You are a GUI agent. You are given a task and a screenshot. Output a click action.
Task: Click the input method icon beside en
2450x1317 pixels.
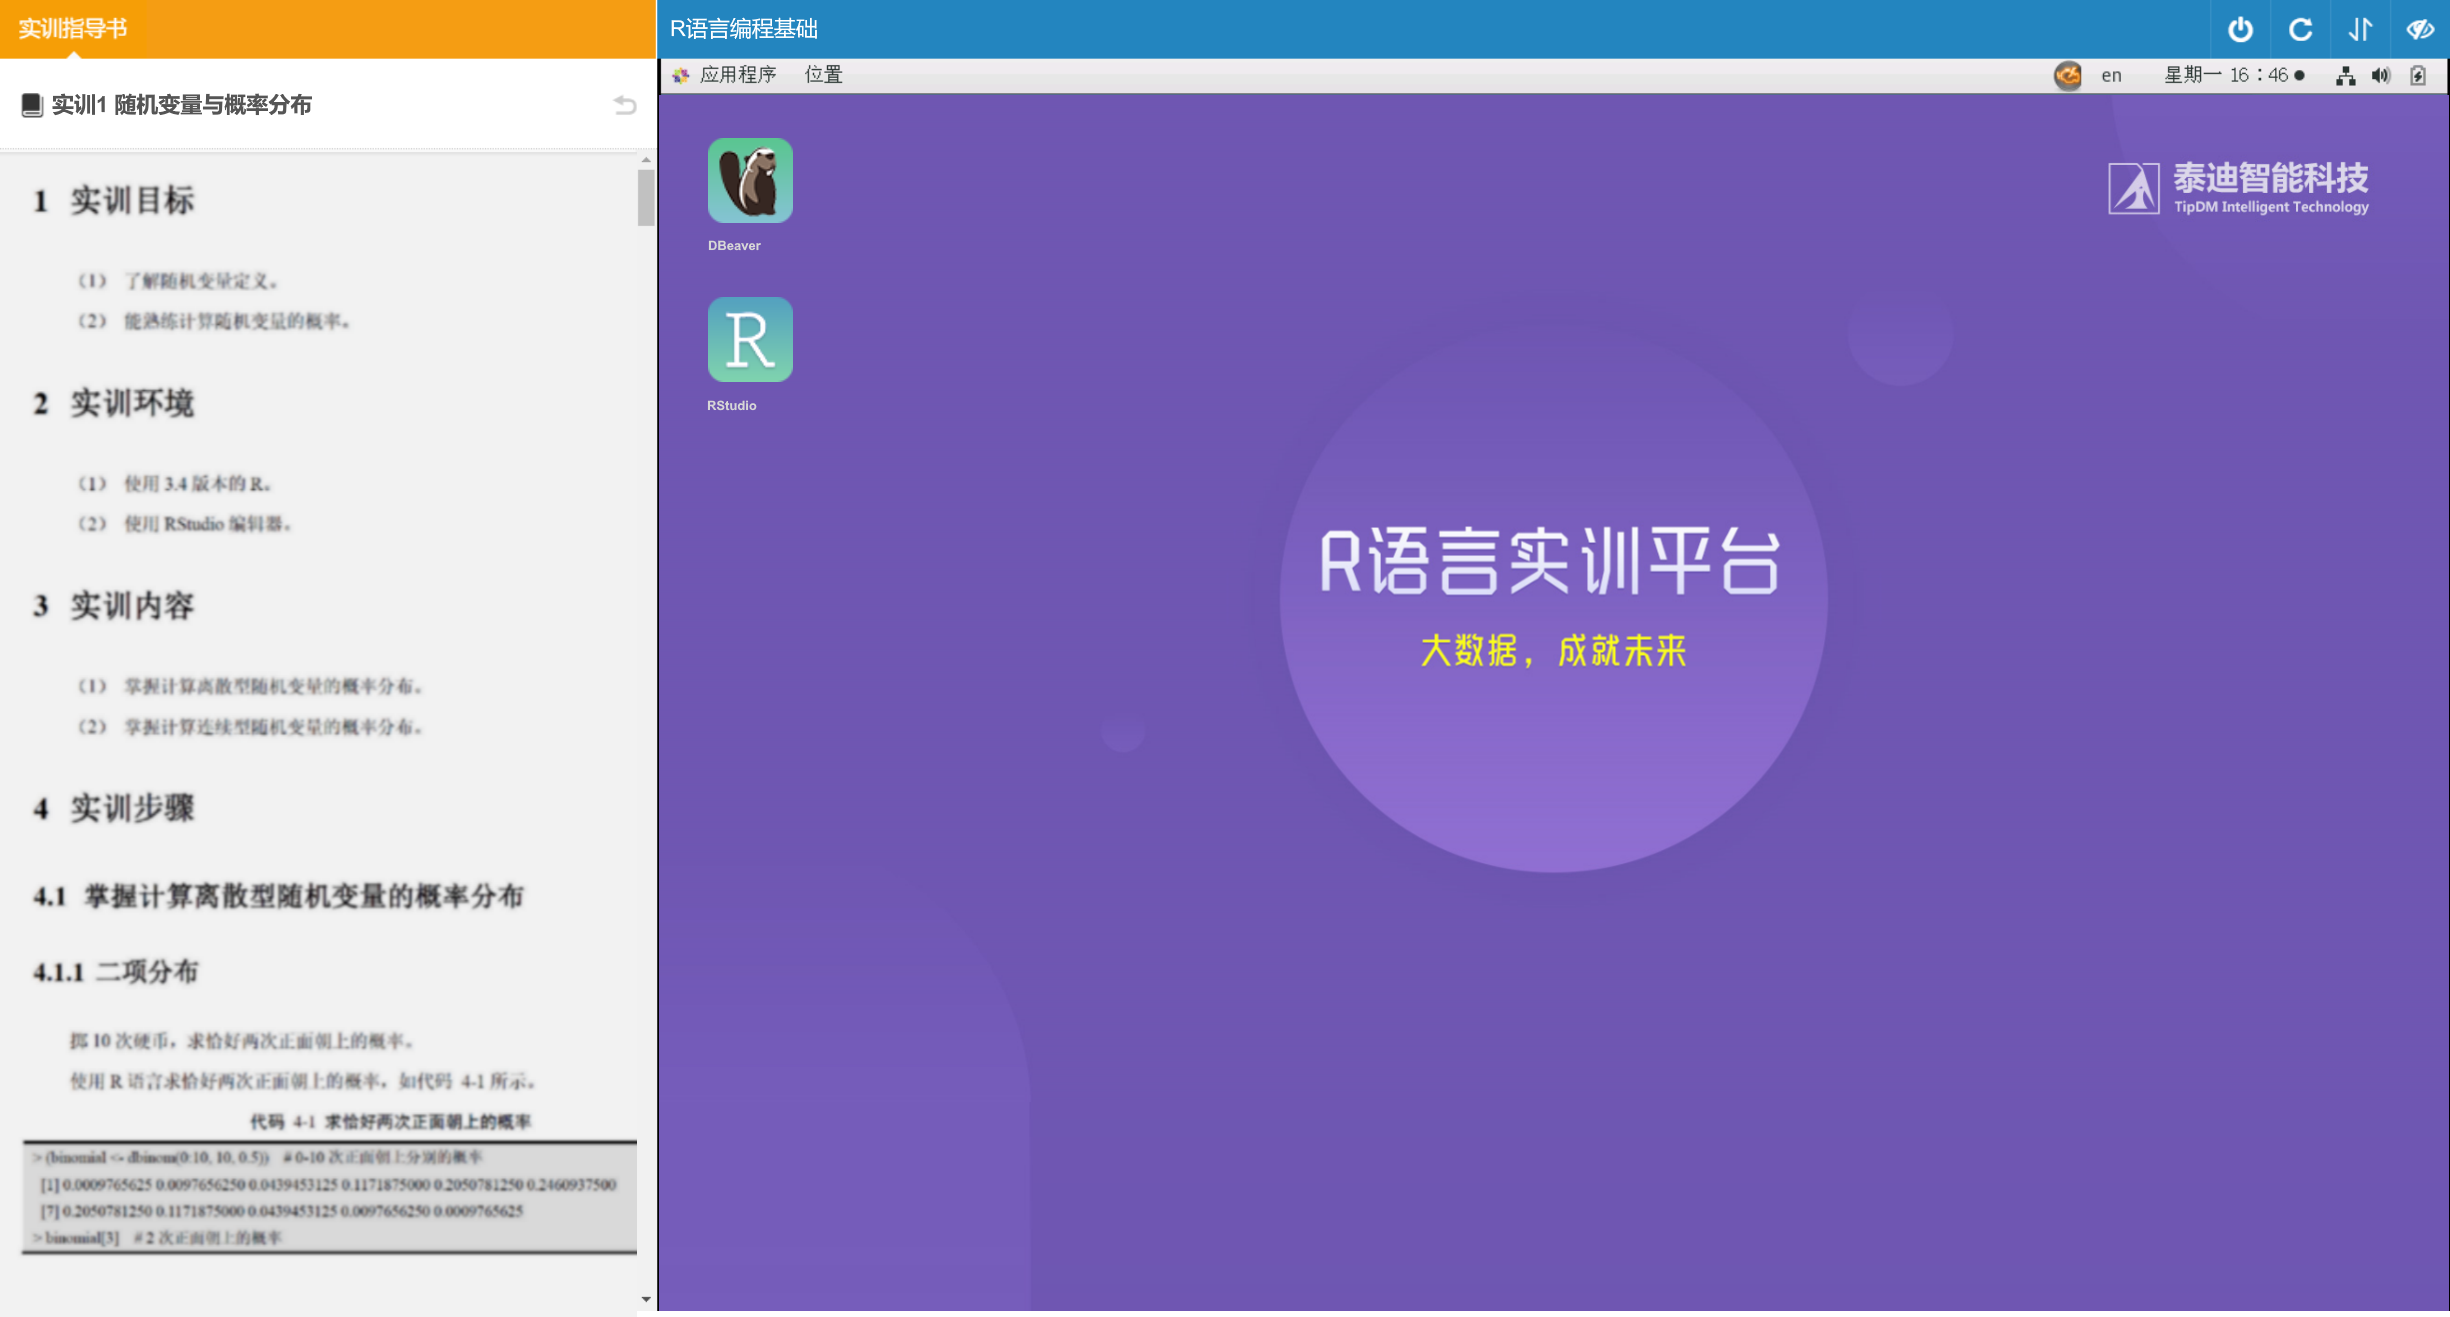(2067, 75)
